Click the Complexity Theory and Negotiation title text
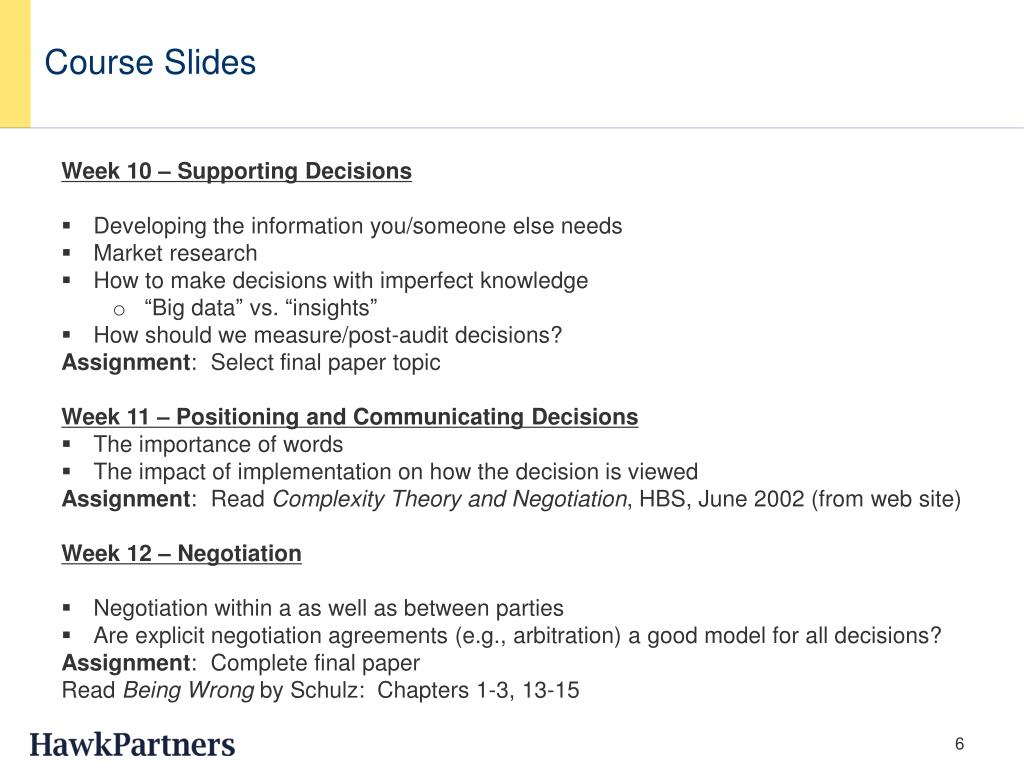Viewport: 1024px width, 768px height. click(449, 499)
